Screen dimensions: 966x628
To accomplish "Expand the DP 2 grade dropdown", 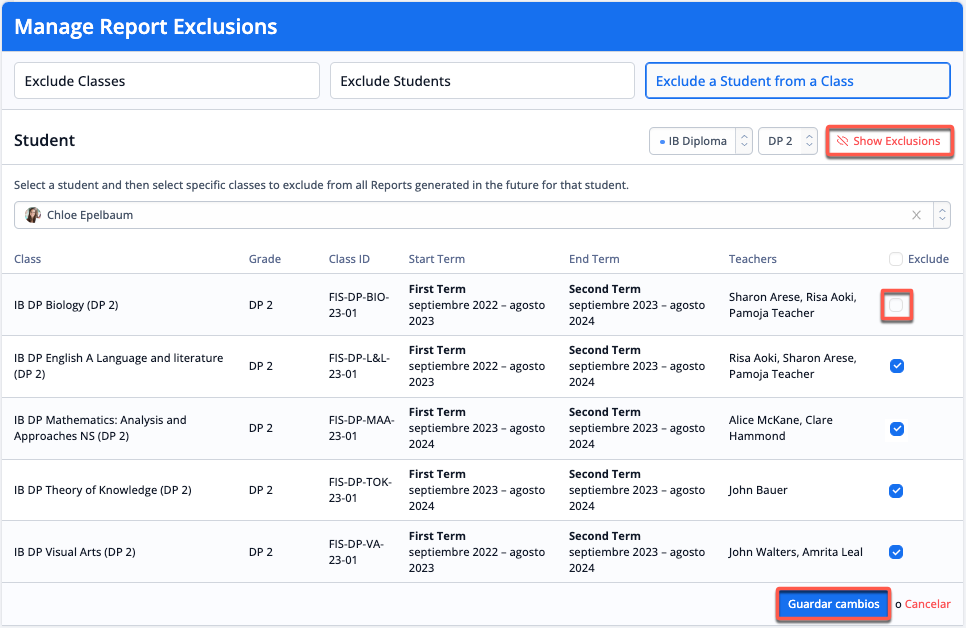I will [x=788, y=141].
